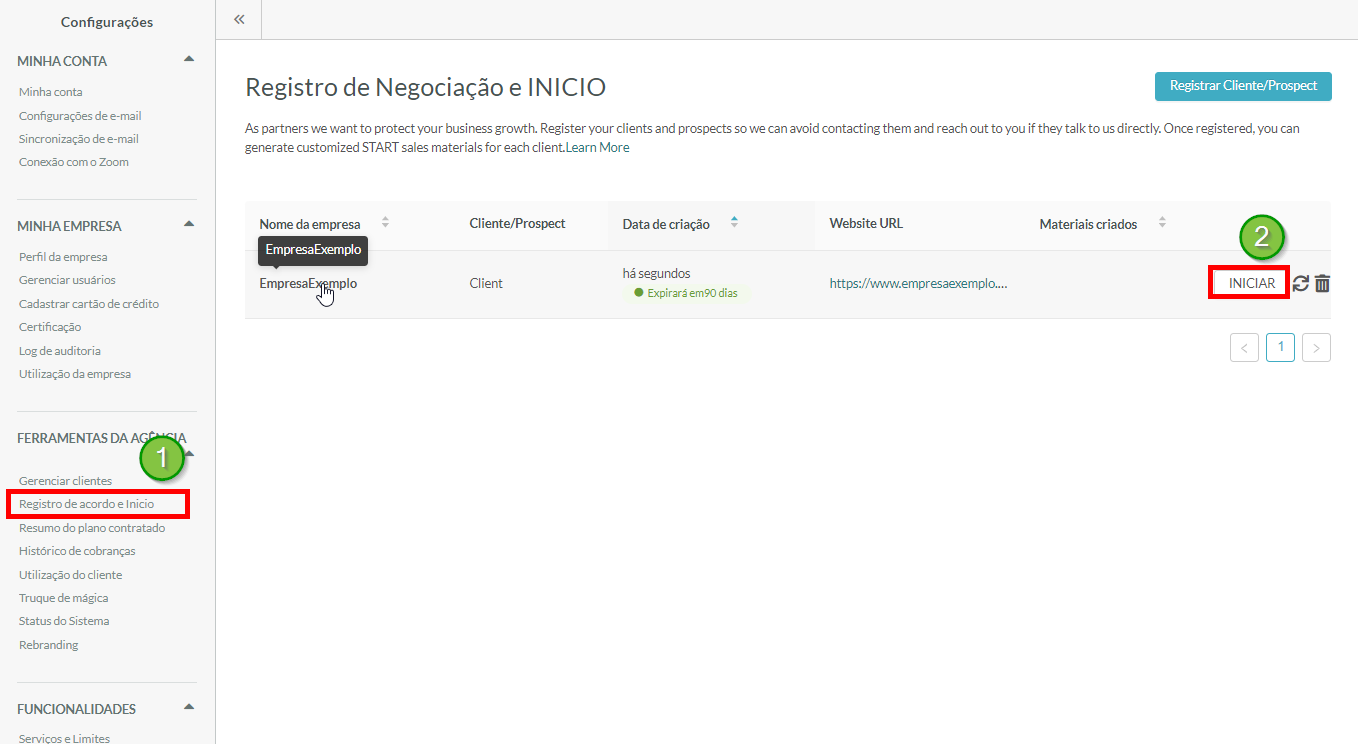Viewport: 1358px width, 744px height.
Task: Collapse the FUNCIONALIDADES section
Action: [189, 707]
